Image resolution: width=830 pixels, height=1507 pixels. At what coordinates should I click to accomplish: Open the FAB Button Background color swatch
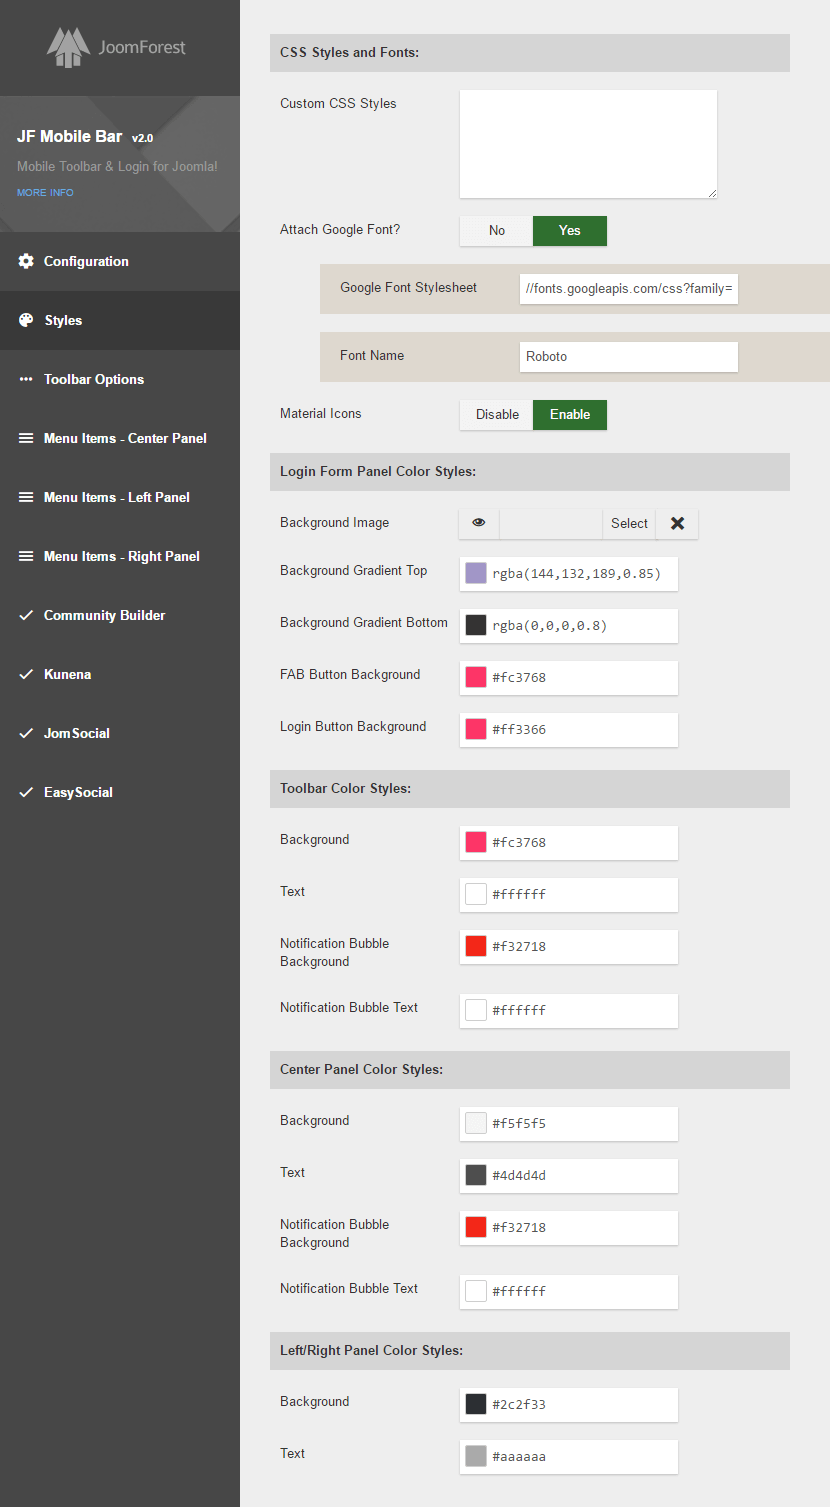(476, 677)
